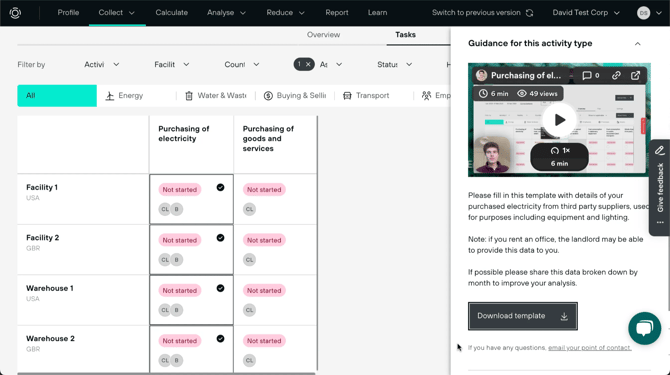Screen dimensions: 670x375
Task: Click the Facility 1 row label
Action: pyautogui.click(x=42, y=187)
